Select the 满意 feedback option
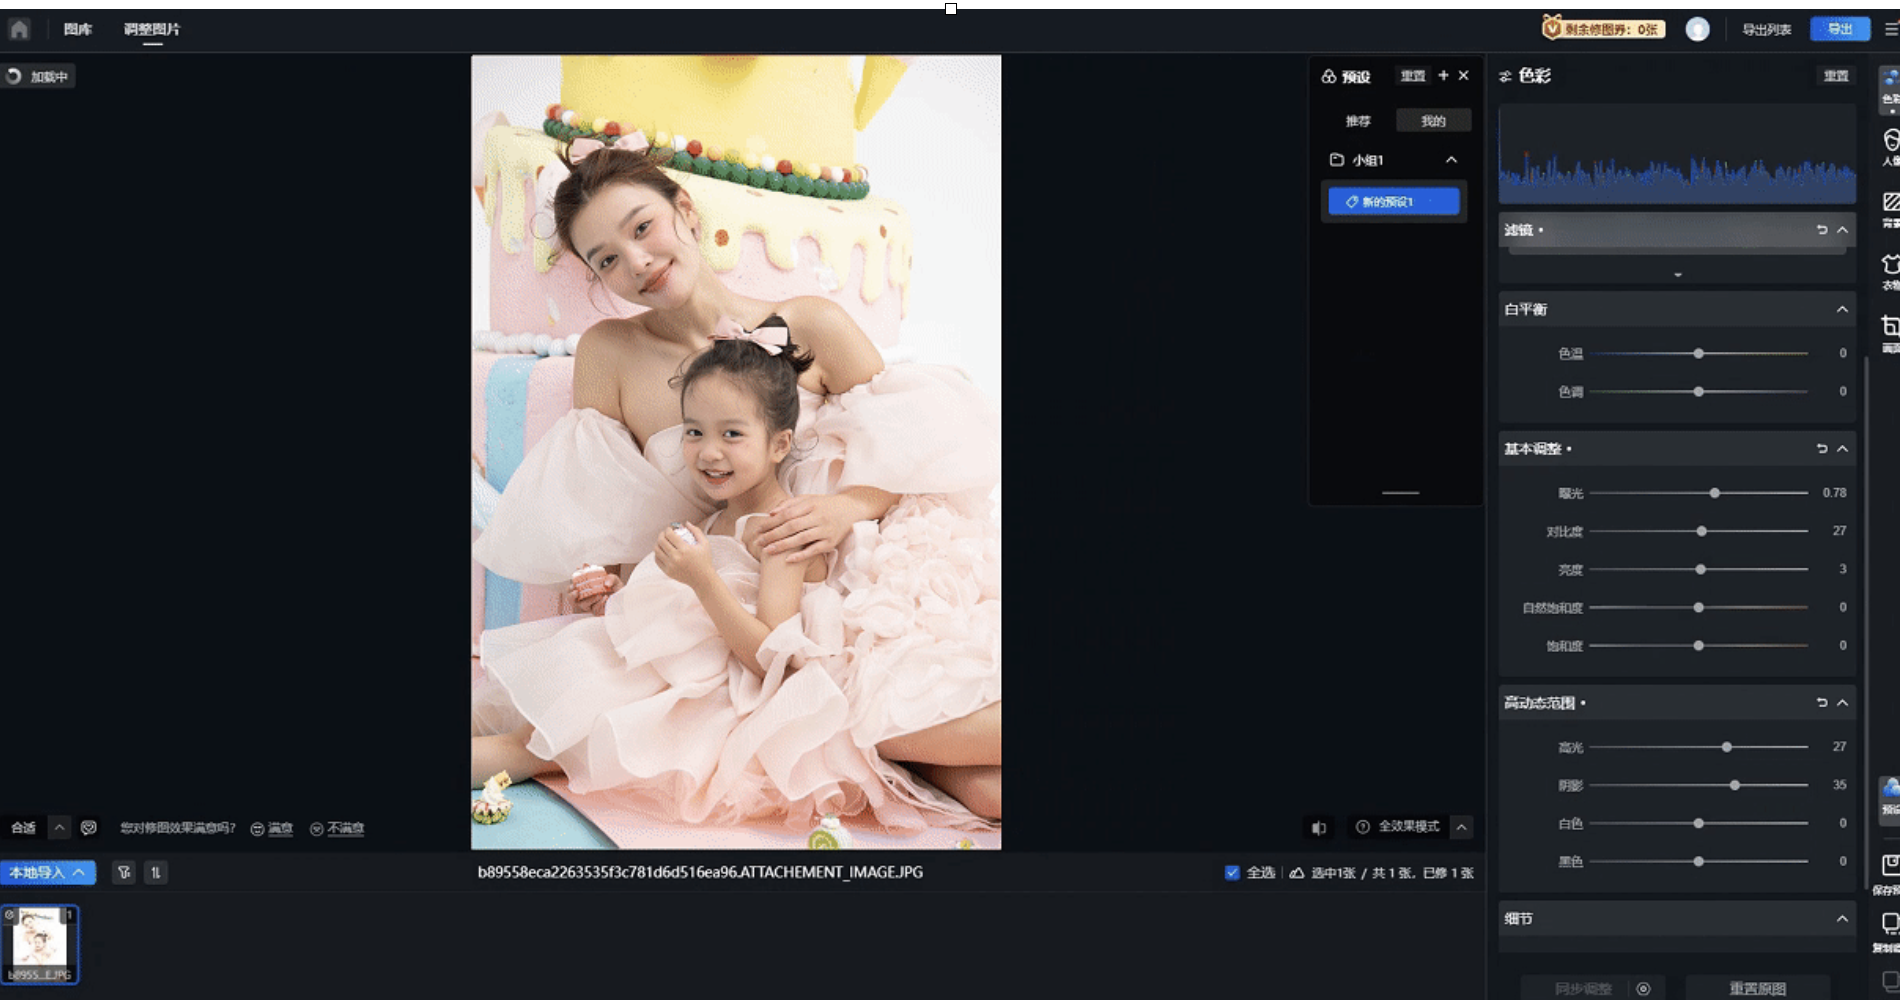This screenshot has height=1000, width=1900. pyautogui.click(x=272, y=828)
